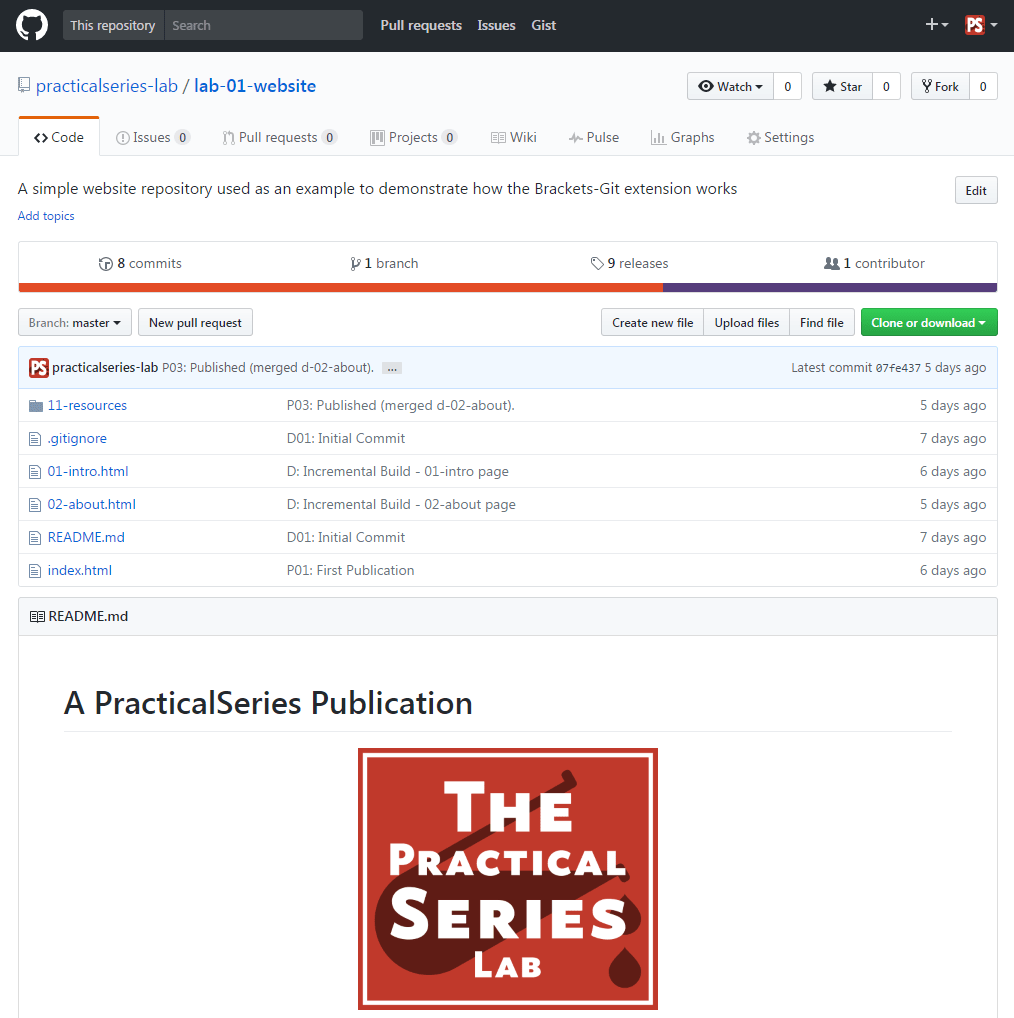This screenshot has height=1018, width=1014.
Task: Click practicalseries-lab avatar in commit row
Action: (39, 368)
